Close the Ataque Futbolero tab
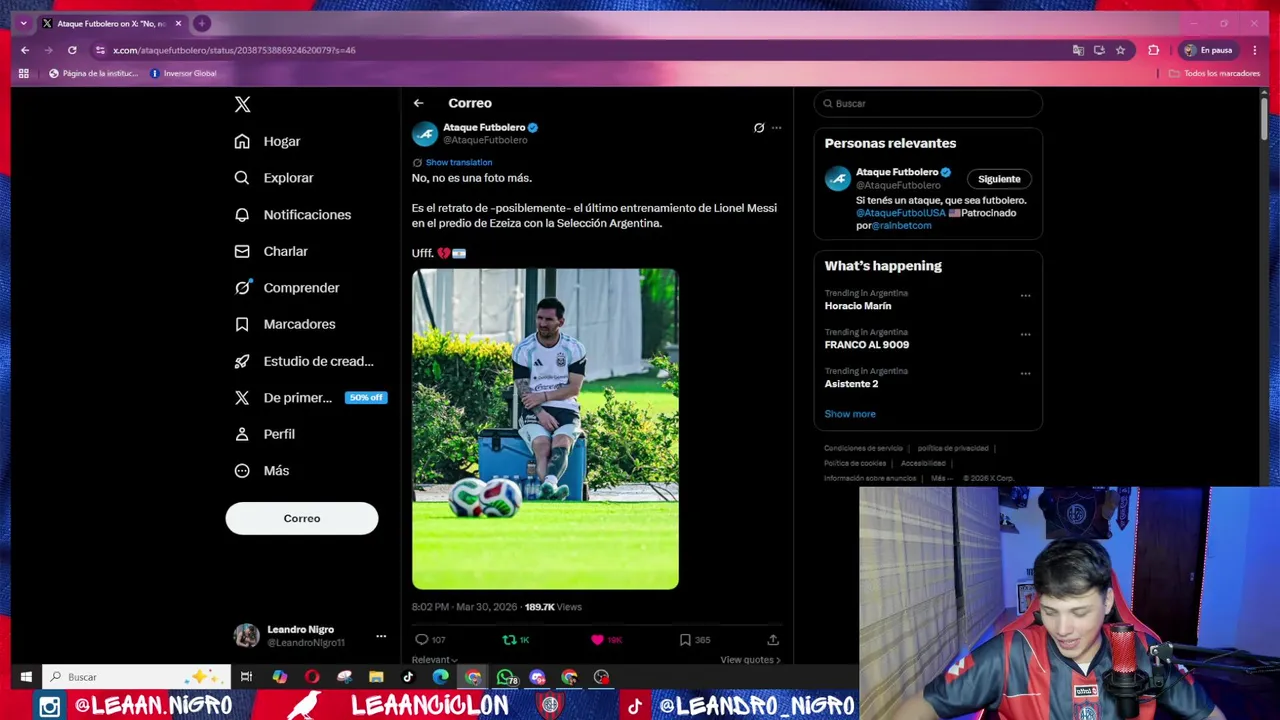Viewport: 1280px width, 720px height. (x=178, y=23)
